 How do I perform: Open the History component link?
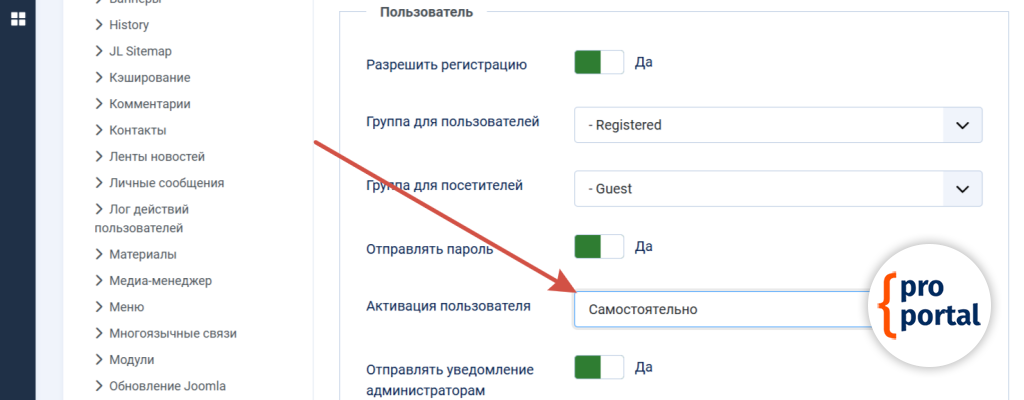(x=129, y=24)
